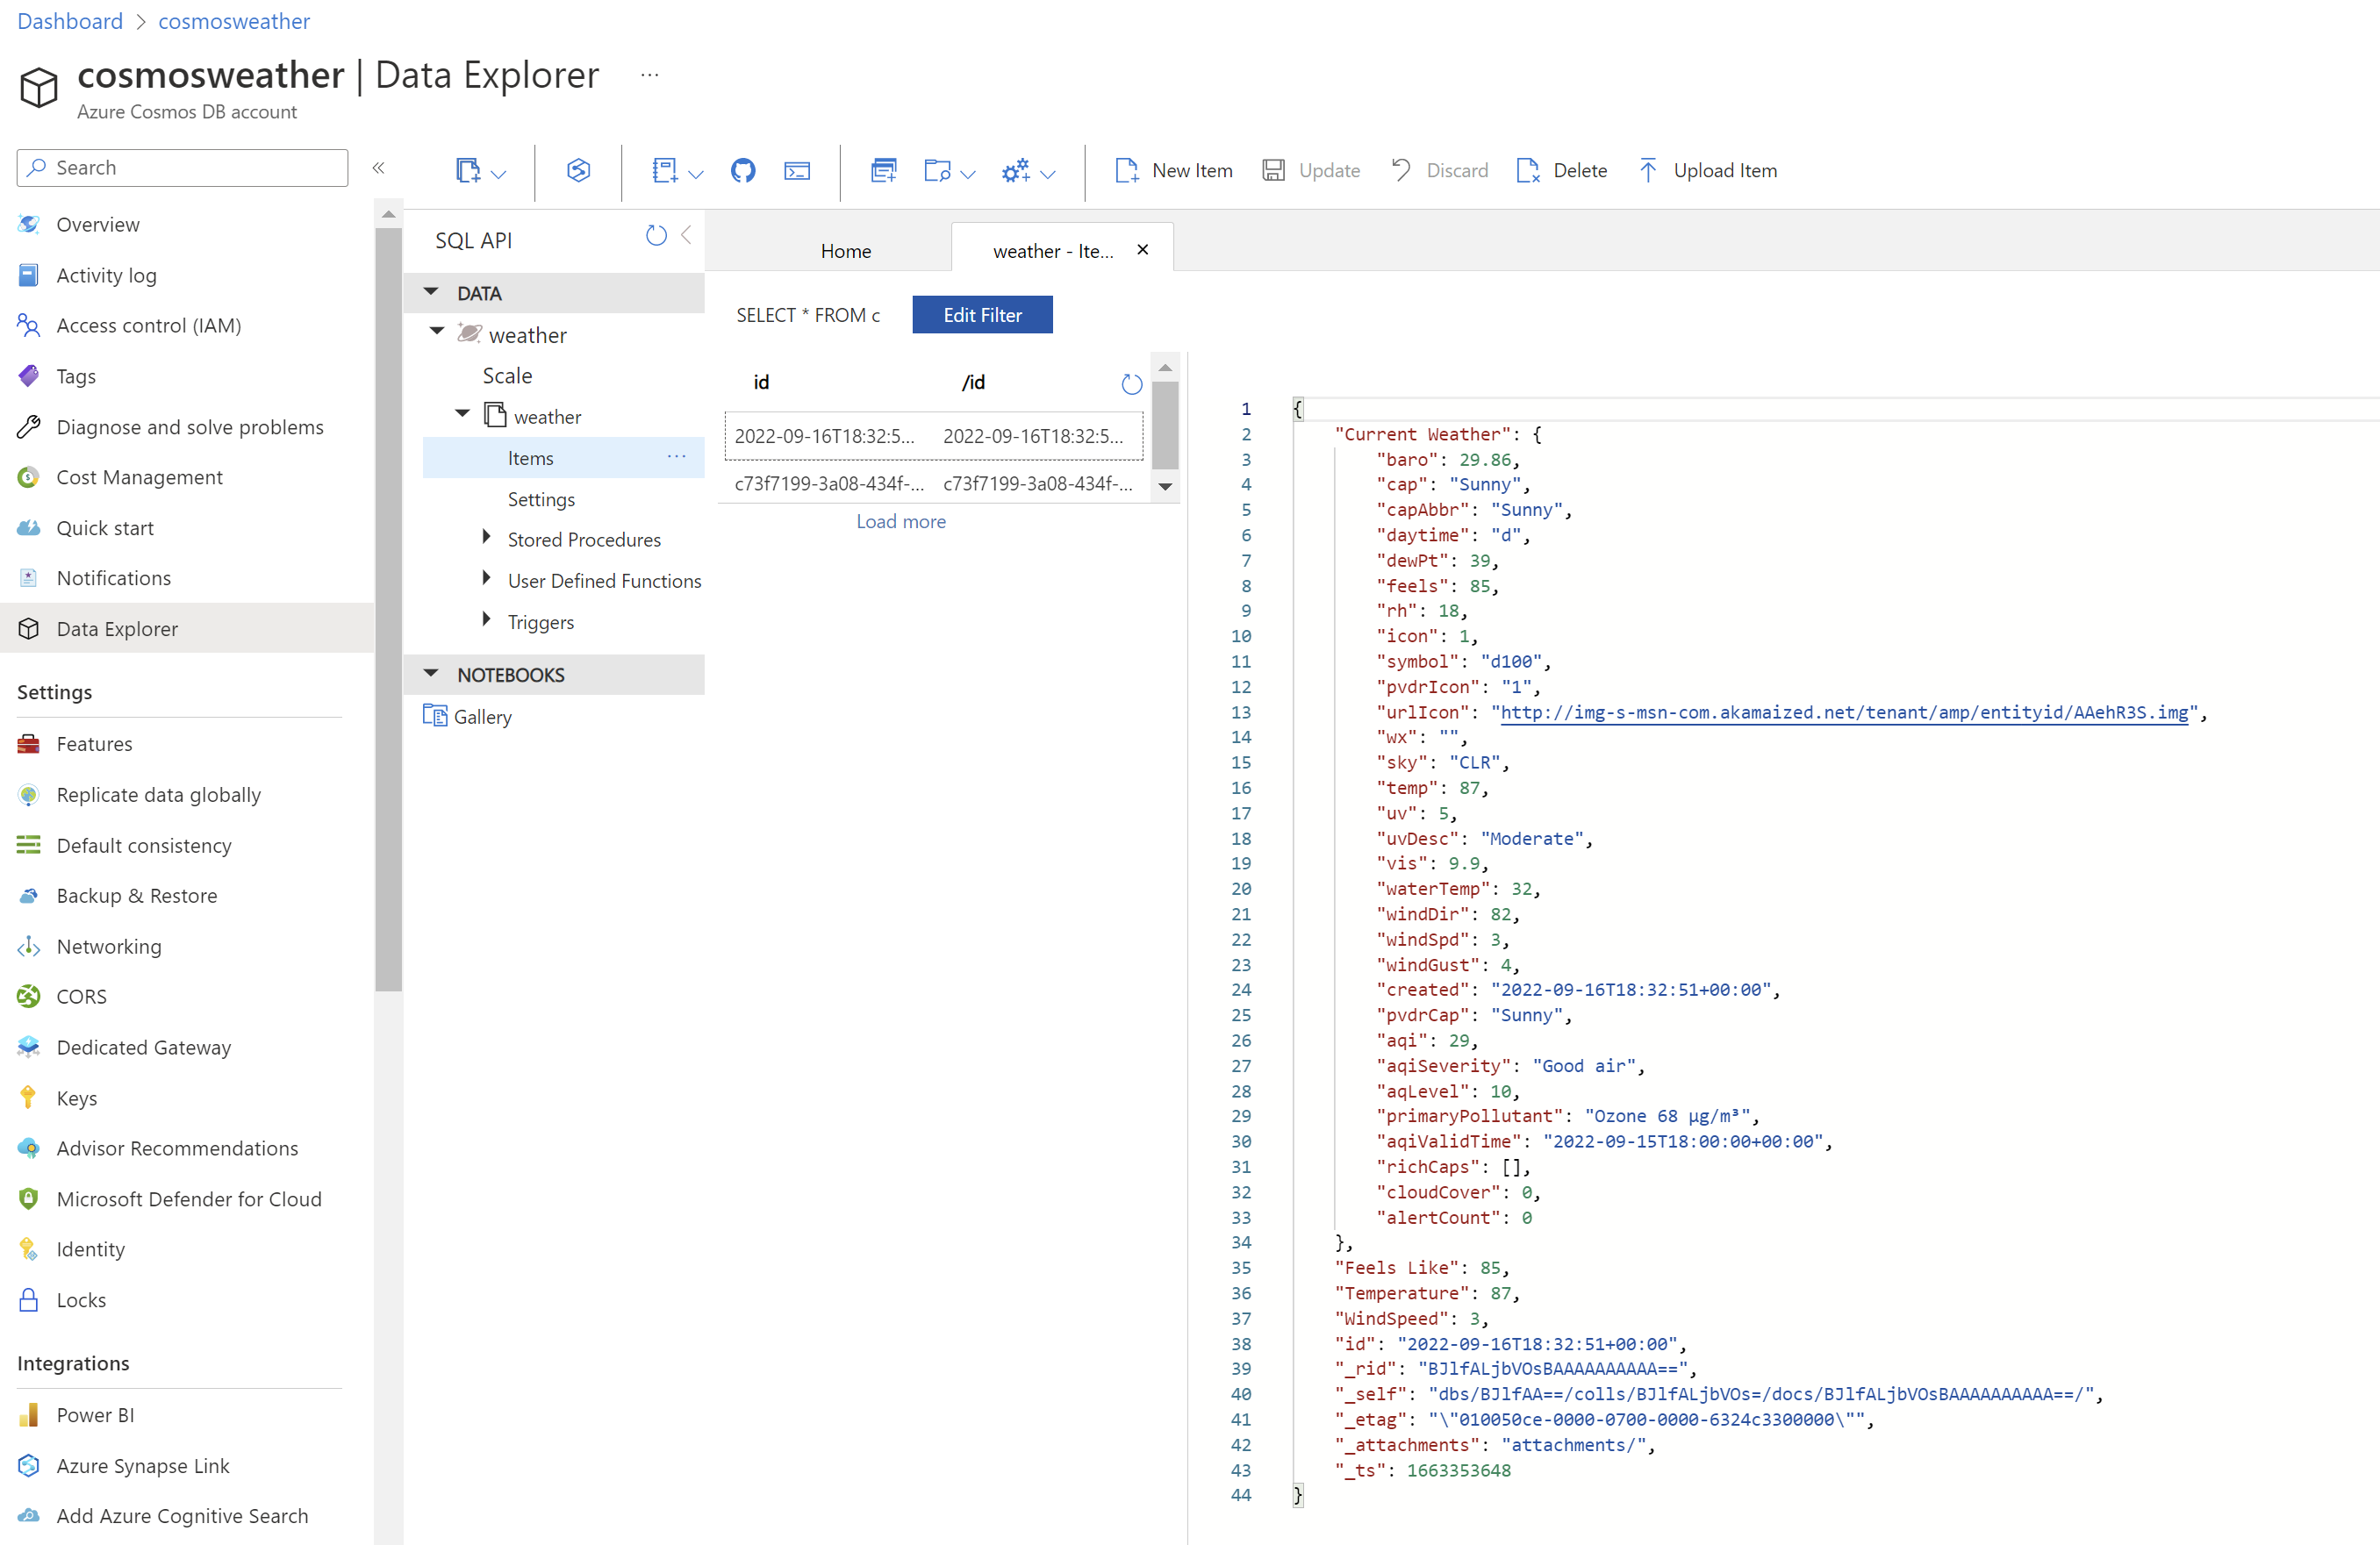Image resolution: width=2380 pixels, height=1545 pixels.
Task: Delete the selected item
Action: pos(1562,171)
